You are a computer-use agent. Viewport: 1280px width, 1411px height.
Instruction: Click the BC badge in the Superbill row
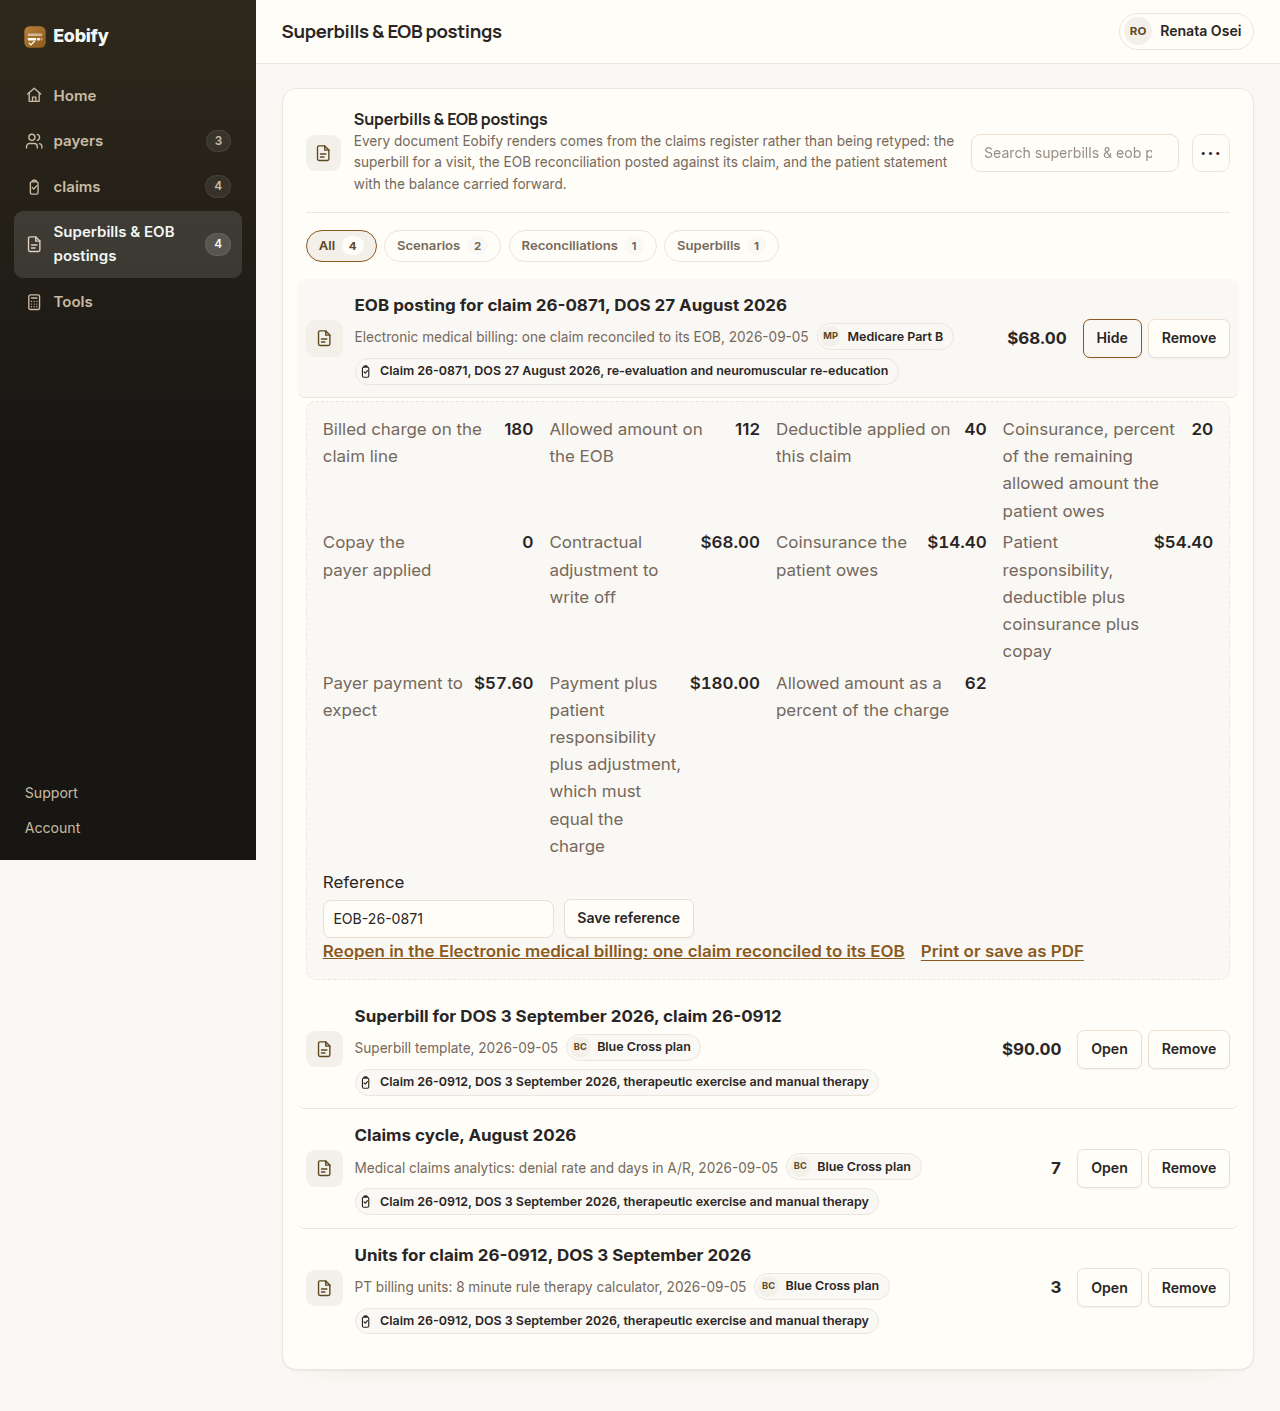580,1047
